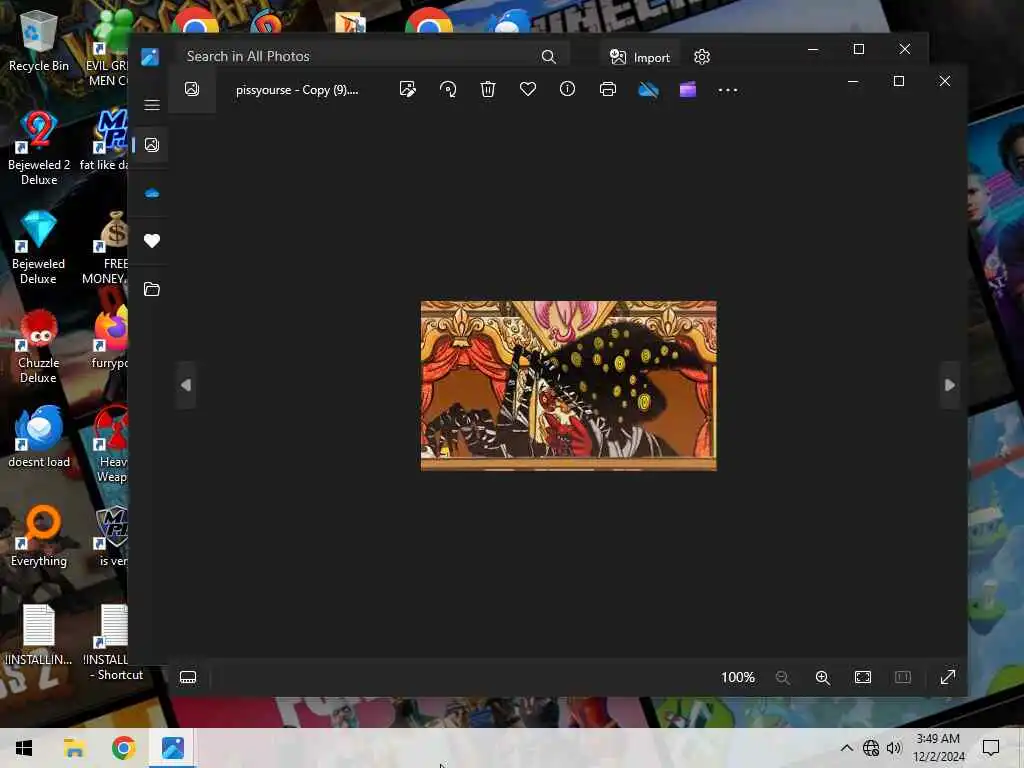Select the Bejeweled Deluxe desktop shortcut
1024x768 pixels.
point(39,247)
